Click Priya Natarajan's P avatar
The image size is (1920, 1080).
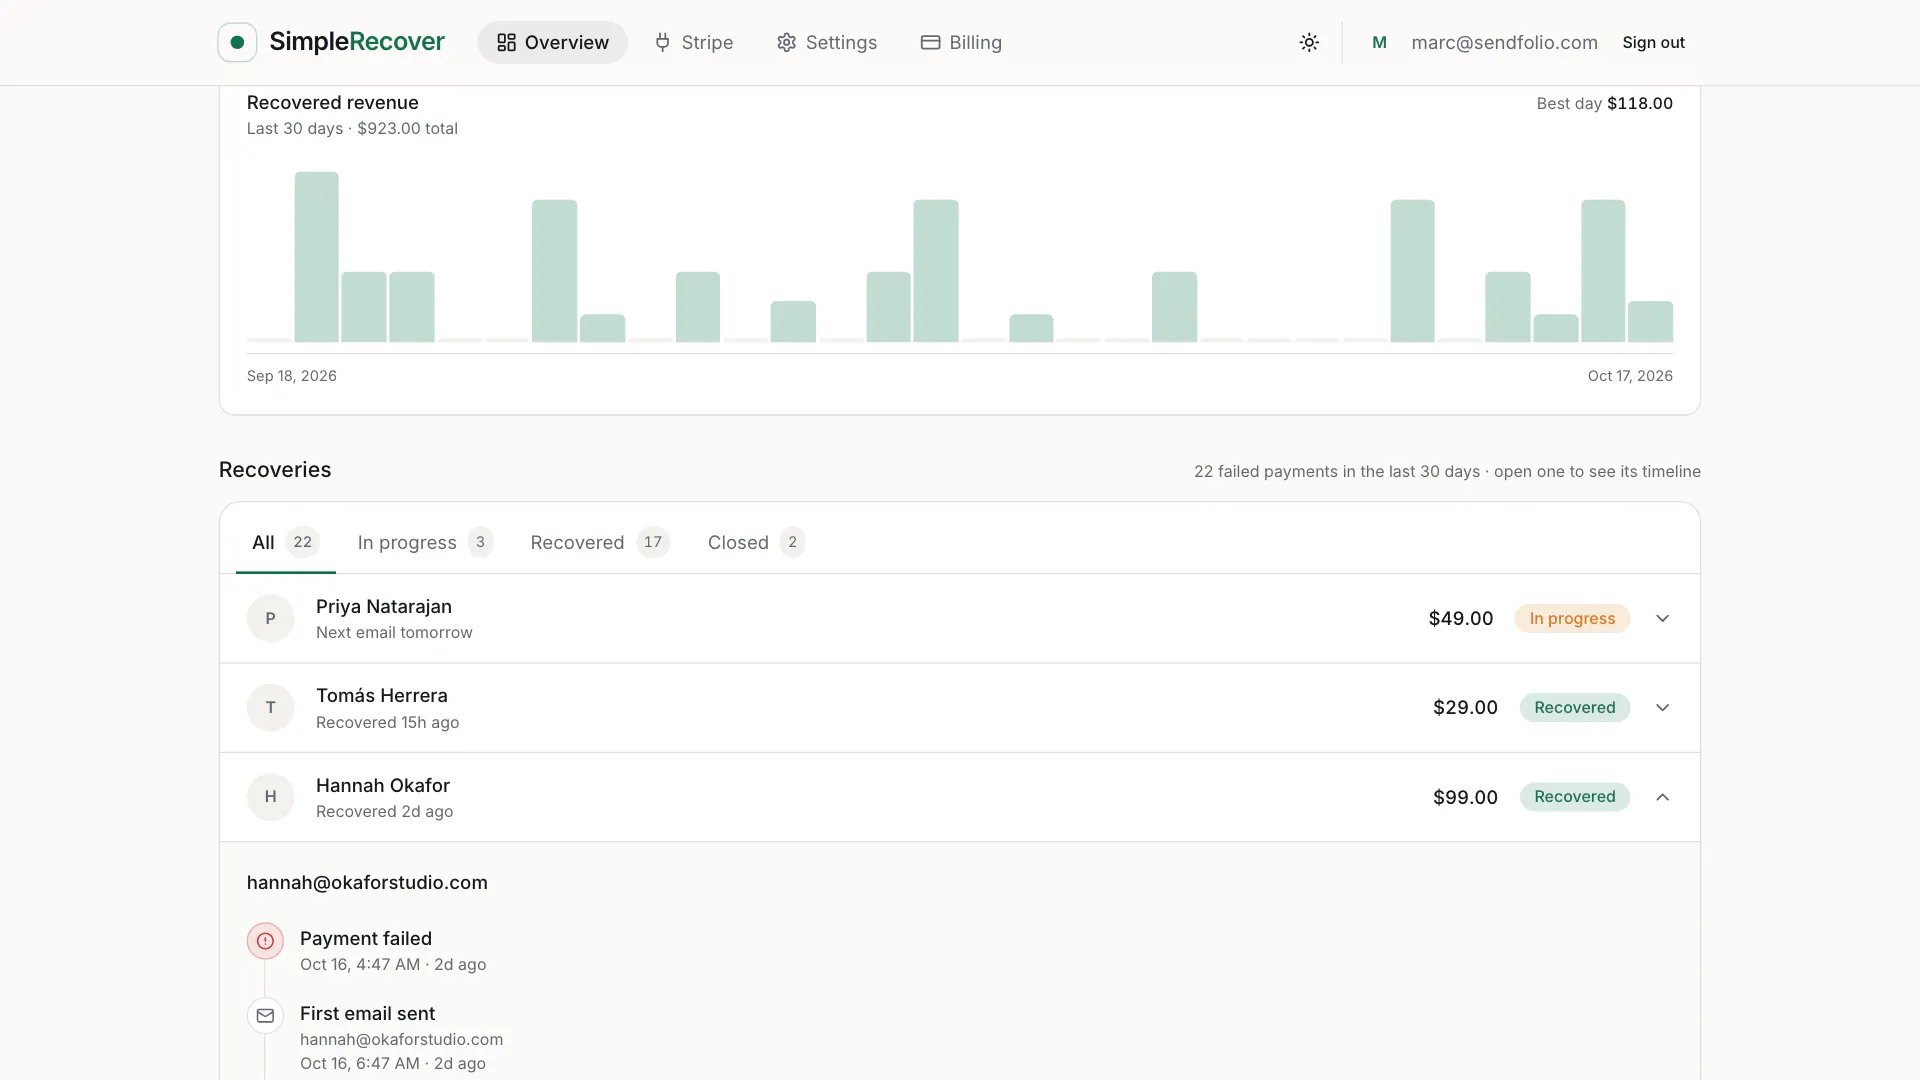click(270, 618)
